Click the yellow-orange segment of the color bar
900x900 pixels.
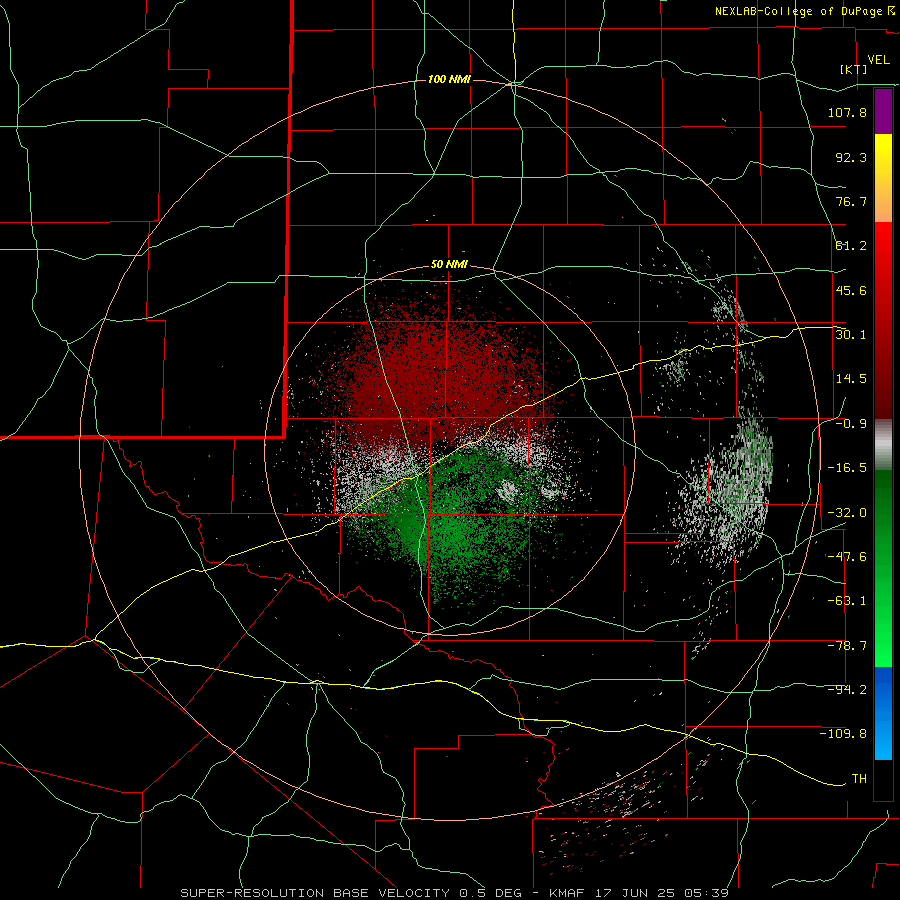tap(883, 178)
